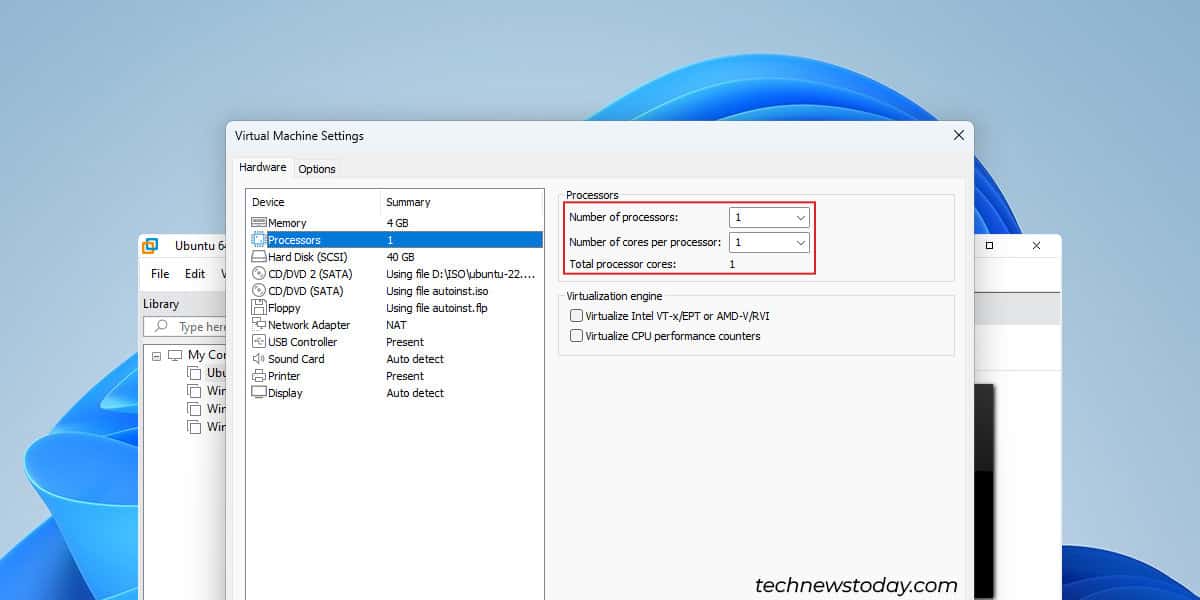The image size is (1200, 600).
Task: Select the Memory device icon
Action: tap(258, 223)
